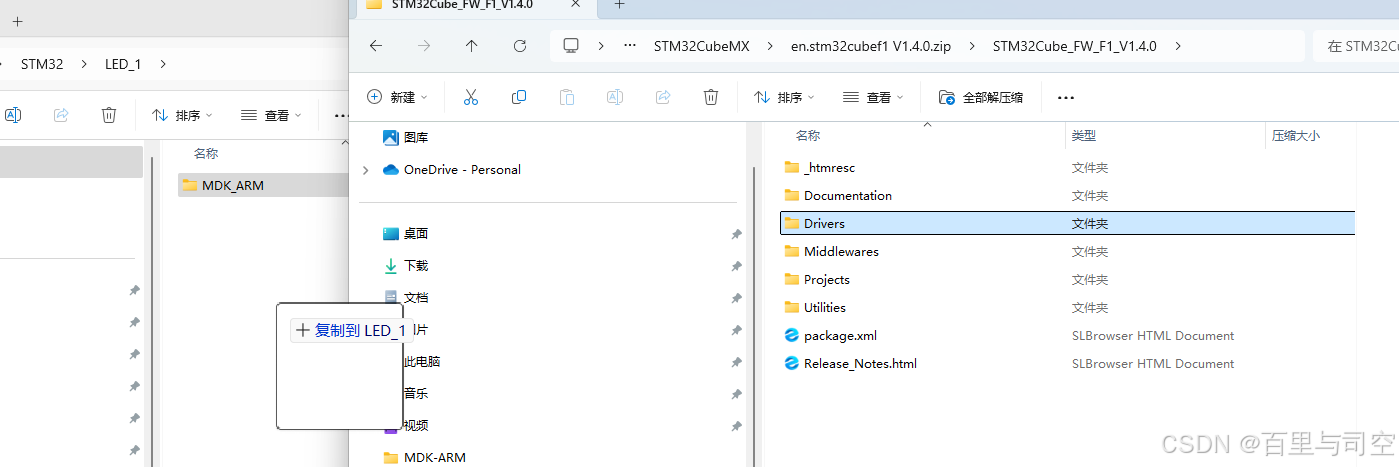Click the Copy icon in front window toolbar
Viewport: 1399px width, 467px height.
(519, 97)
